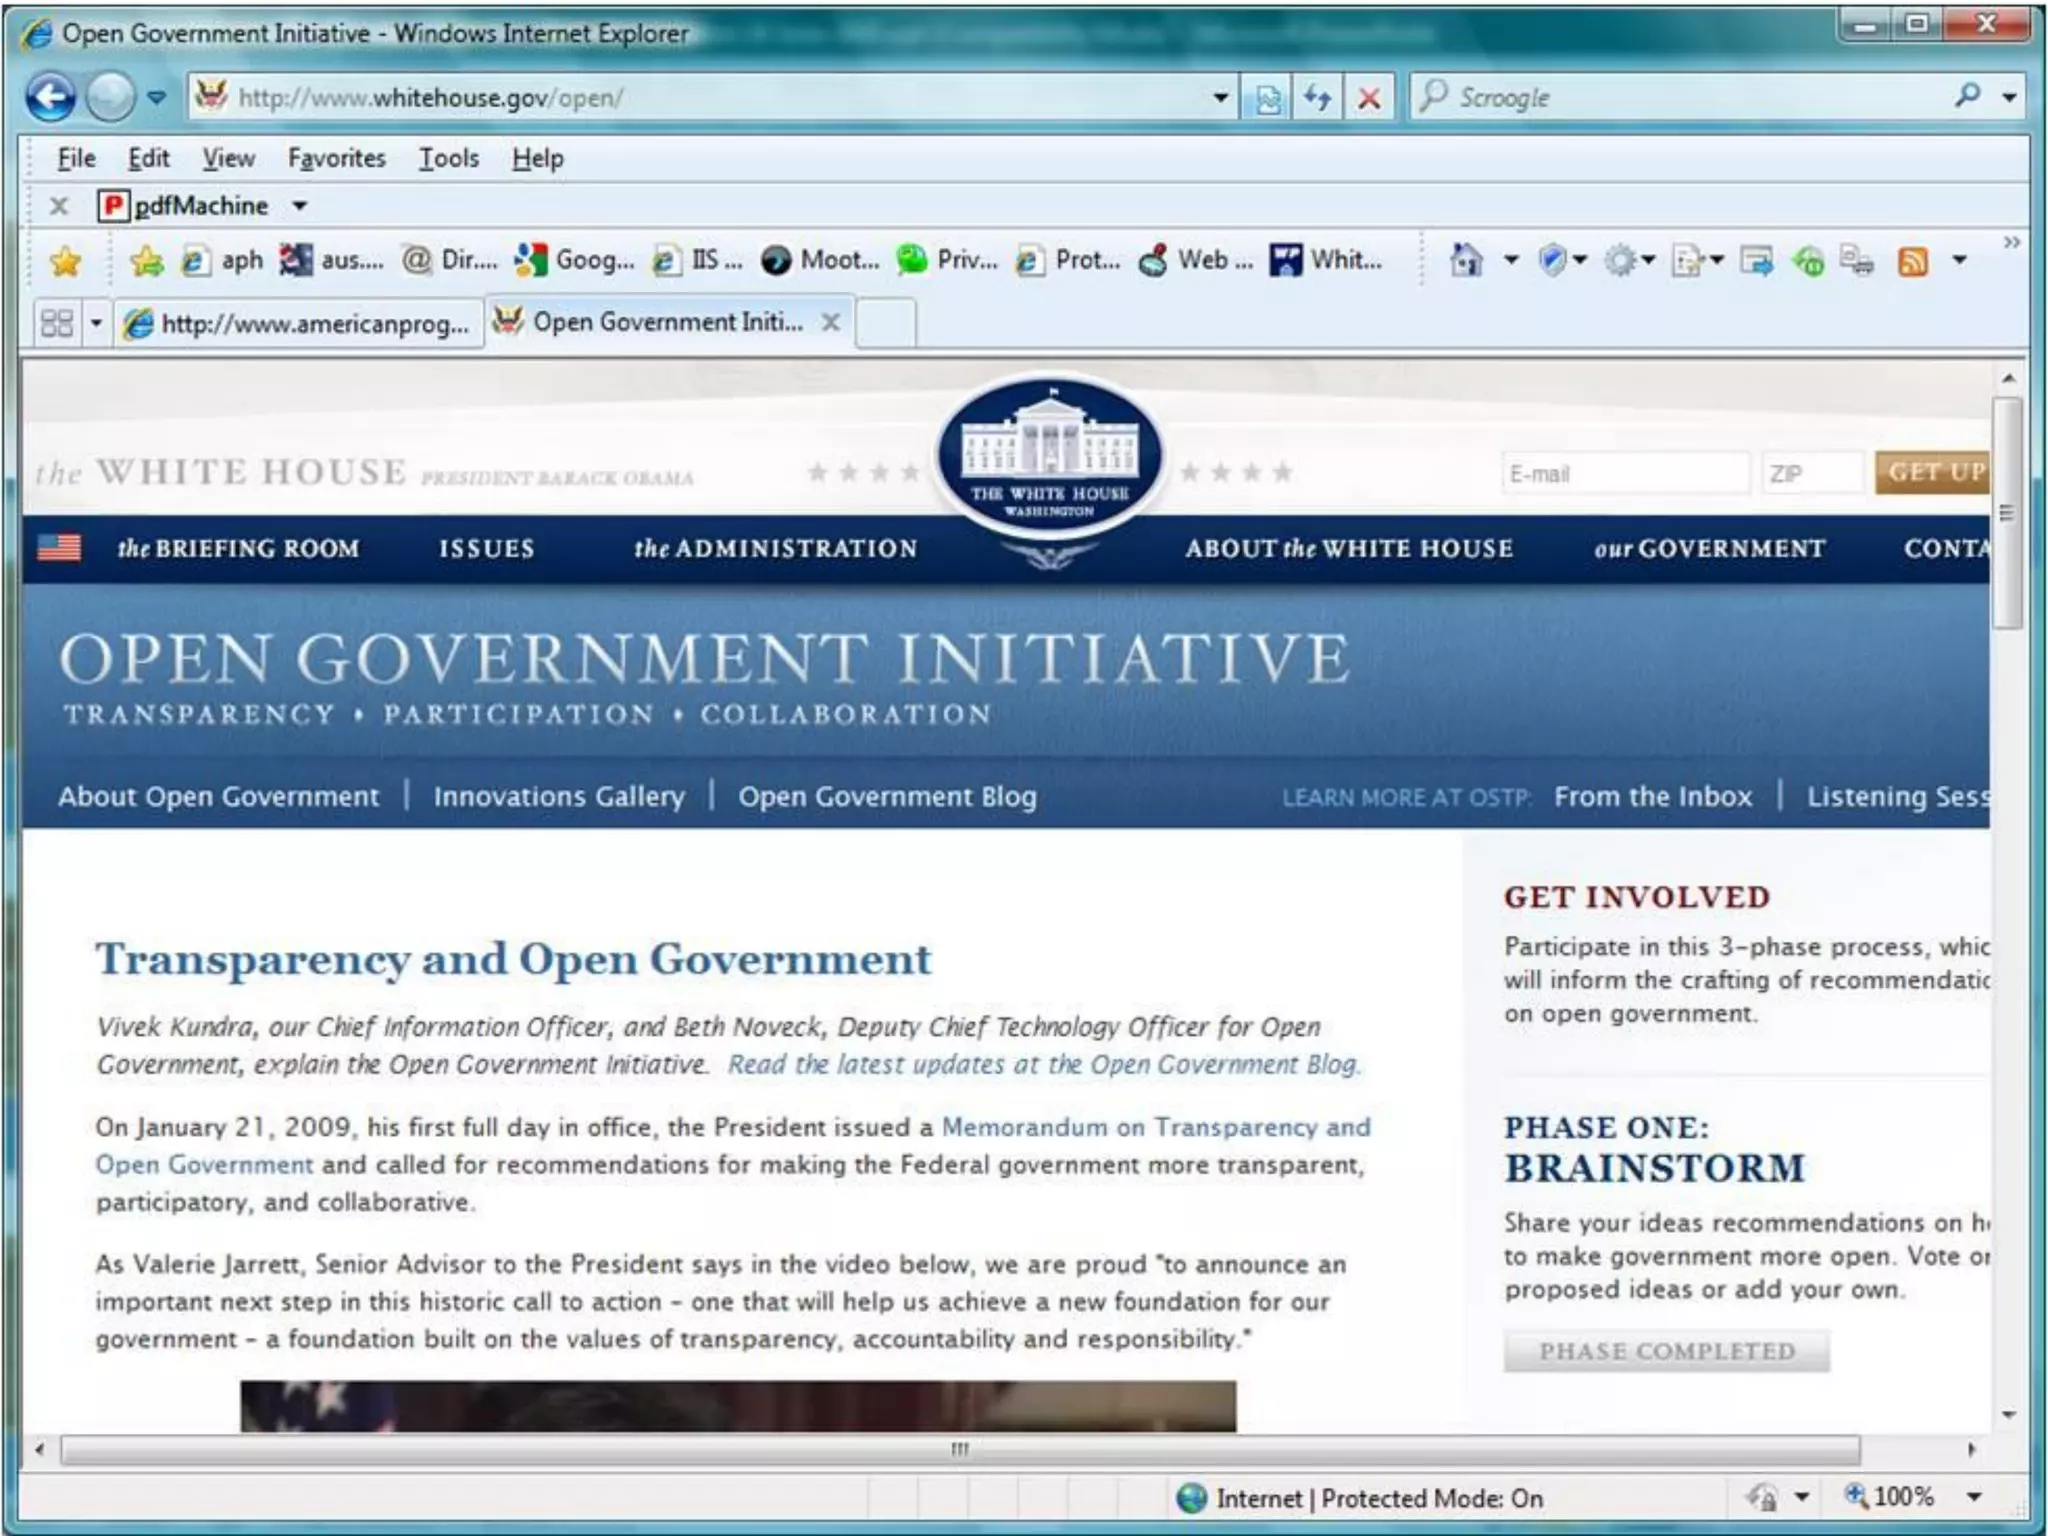
Task: Close the pdfMachine toolbar
Action: click(x=59, y=206)
